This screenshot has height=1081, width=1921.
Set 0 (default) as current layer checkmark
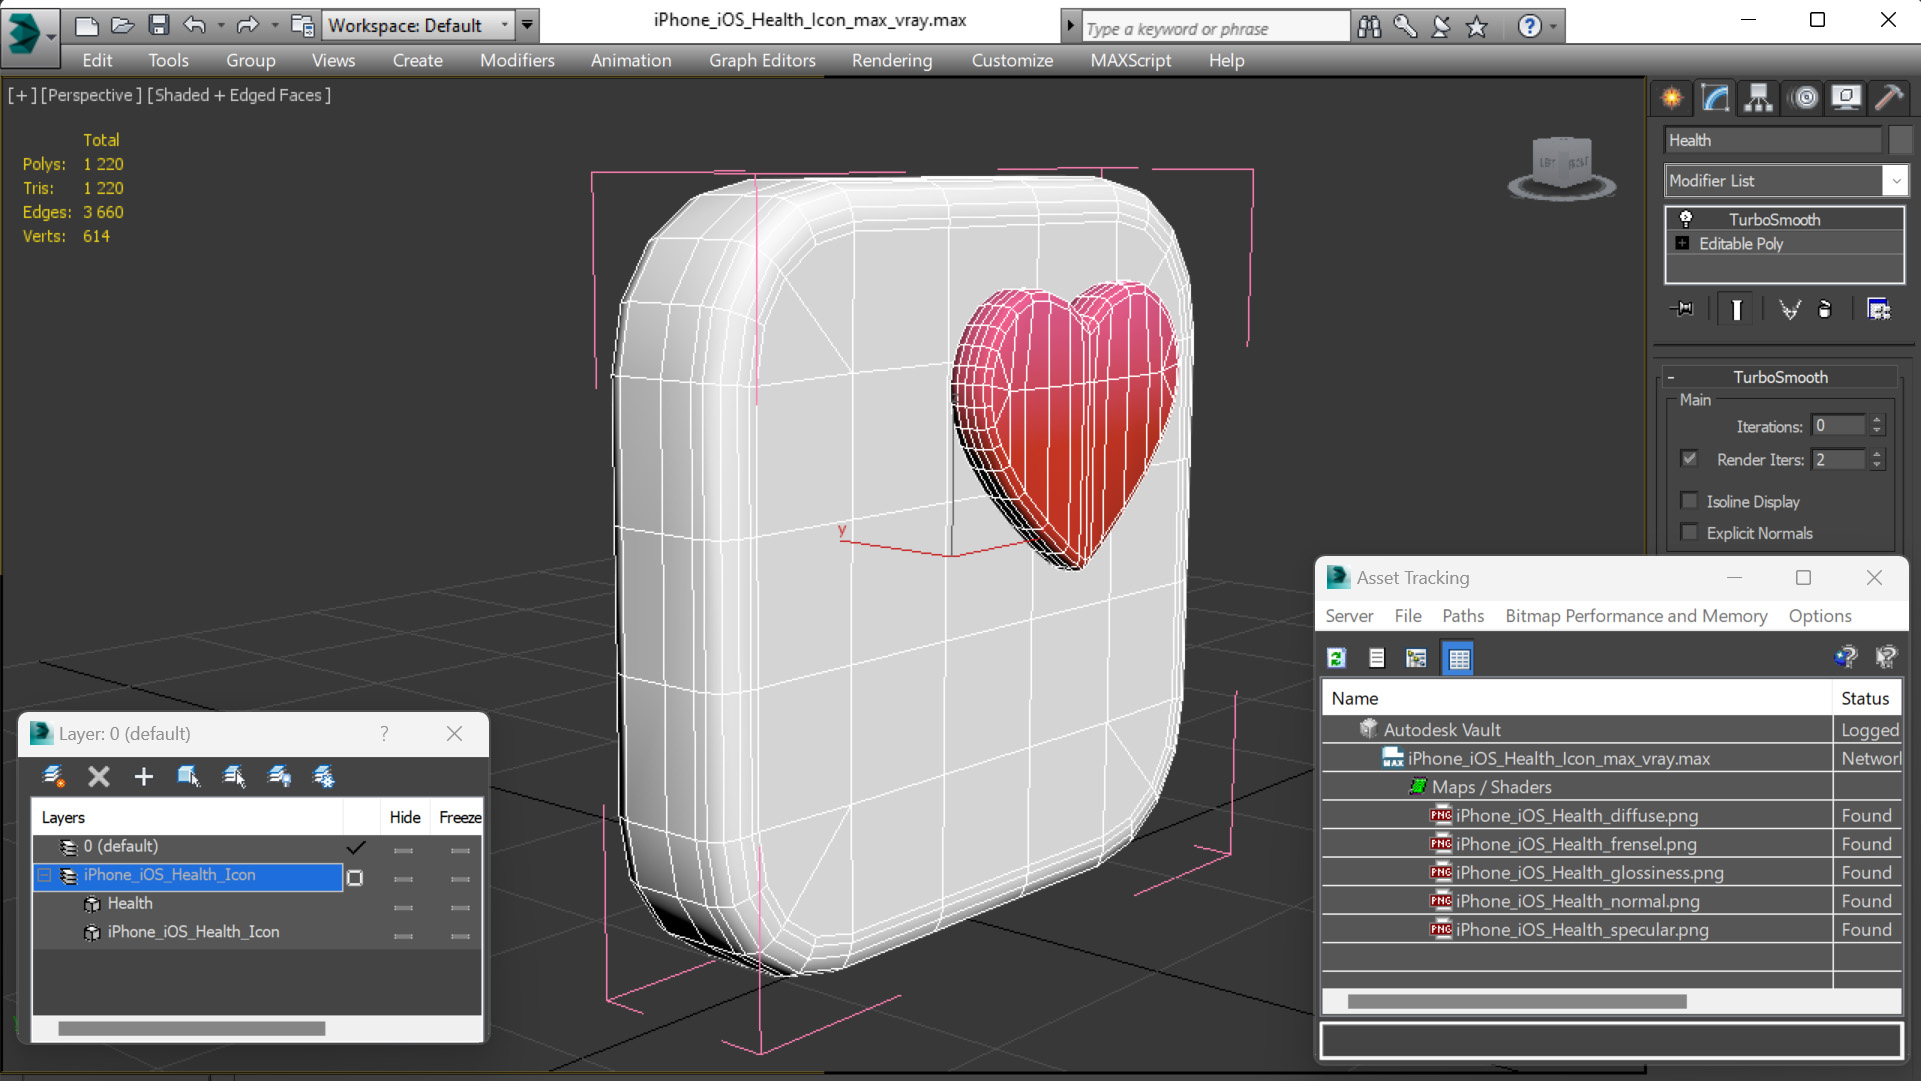click(355, 848)
